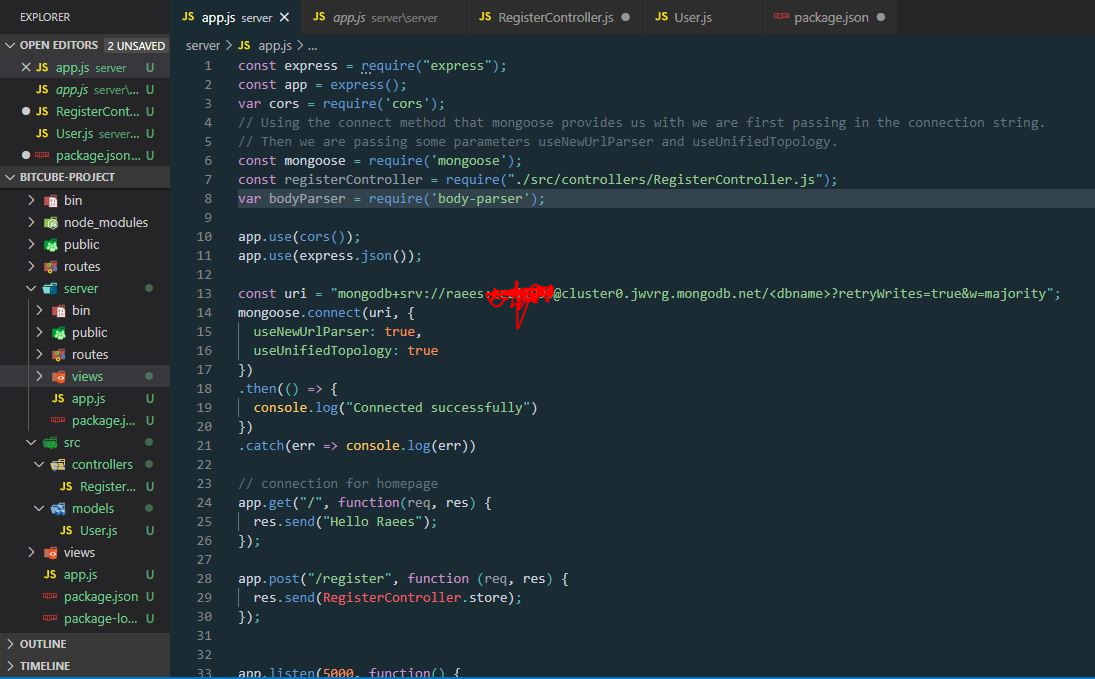Open the RegisterController.js tab
The height and width of the screenshot is (679, 1095).
click(x=554, y=17)
